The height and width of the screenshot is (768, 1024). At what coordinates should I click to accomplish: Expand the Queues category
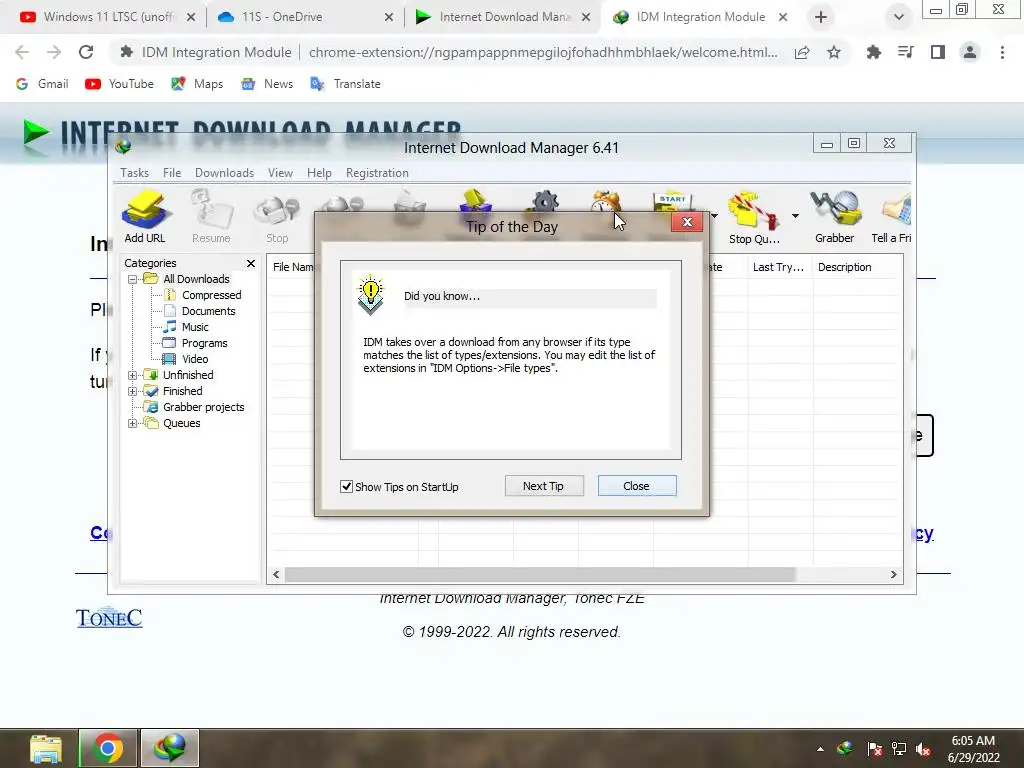point(133,423)
